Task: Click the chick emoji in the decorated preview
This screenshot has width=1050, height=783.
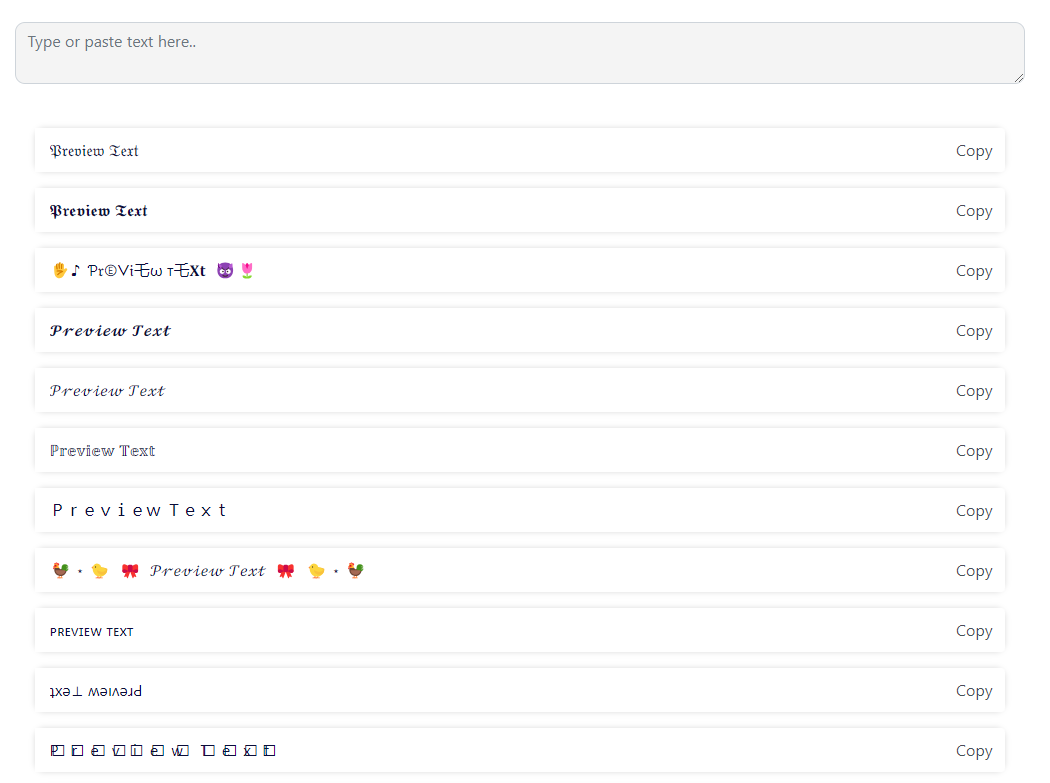Action: (x=99, y=570)
